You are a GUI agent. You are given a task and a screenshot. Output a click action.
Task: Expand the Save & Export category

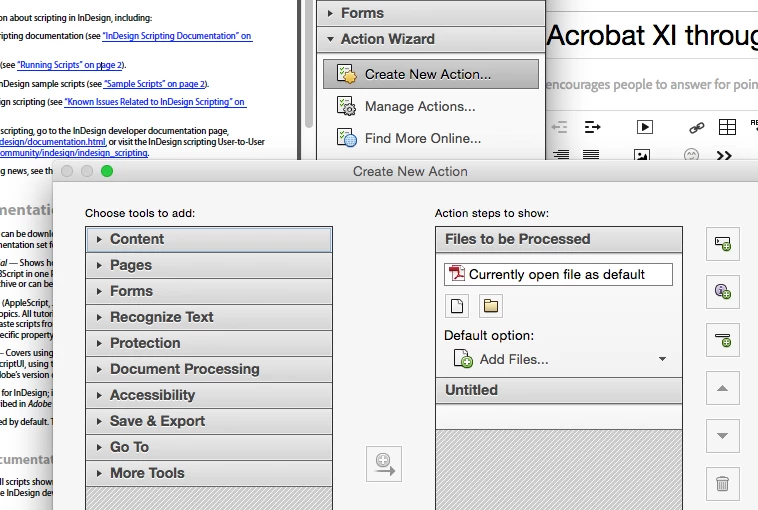tap(209, 421)
